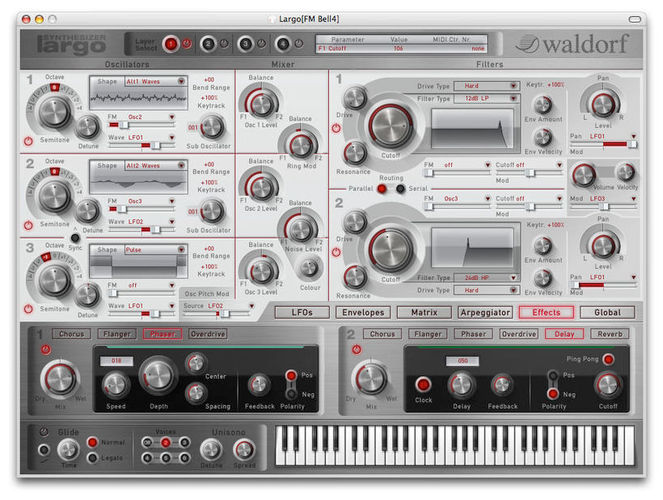Toggle Effect 2 power button

pyautogui.click(x=357, y=350)
